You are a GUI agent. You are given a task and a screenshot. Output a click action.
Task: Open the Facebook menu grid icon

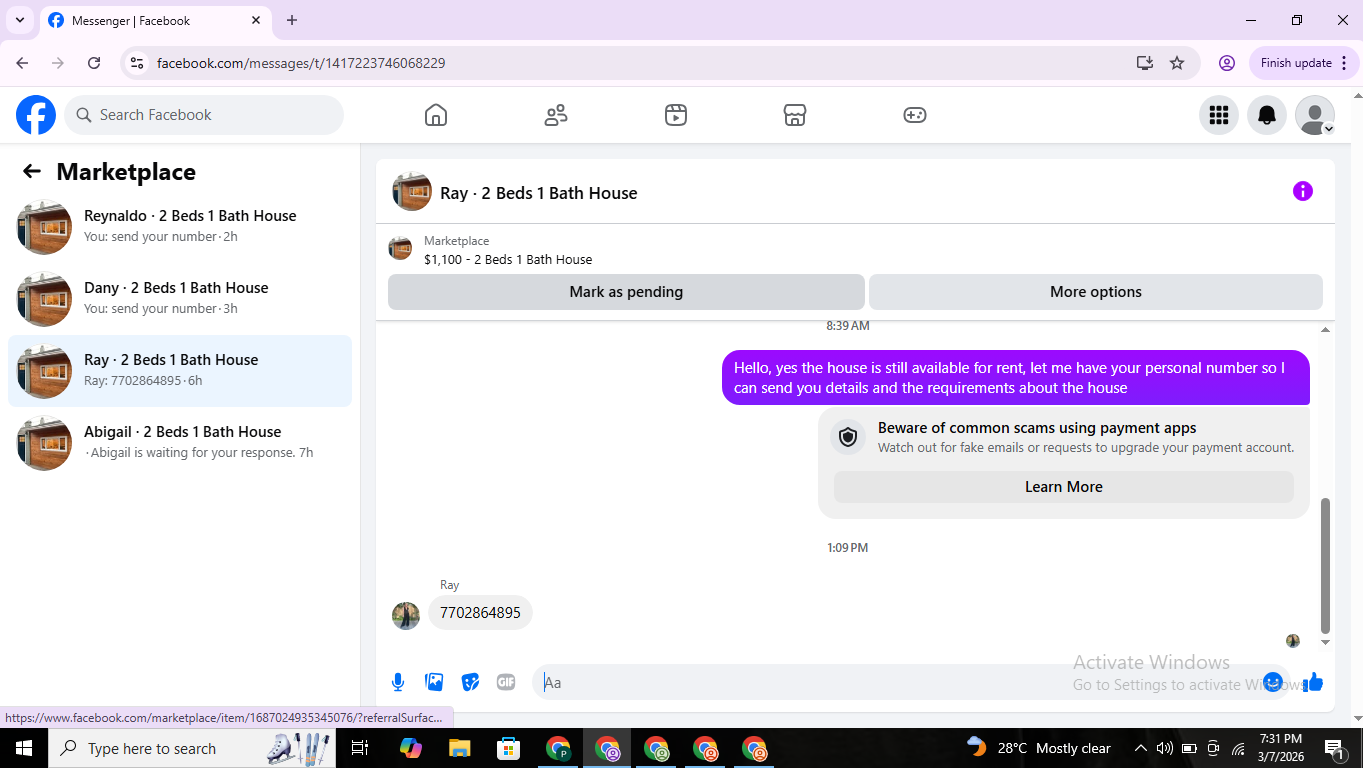[x=1219, y=115]
